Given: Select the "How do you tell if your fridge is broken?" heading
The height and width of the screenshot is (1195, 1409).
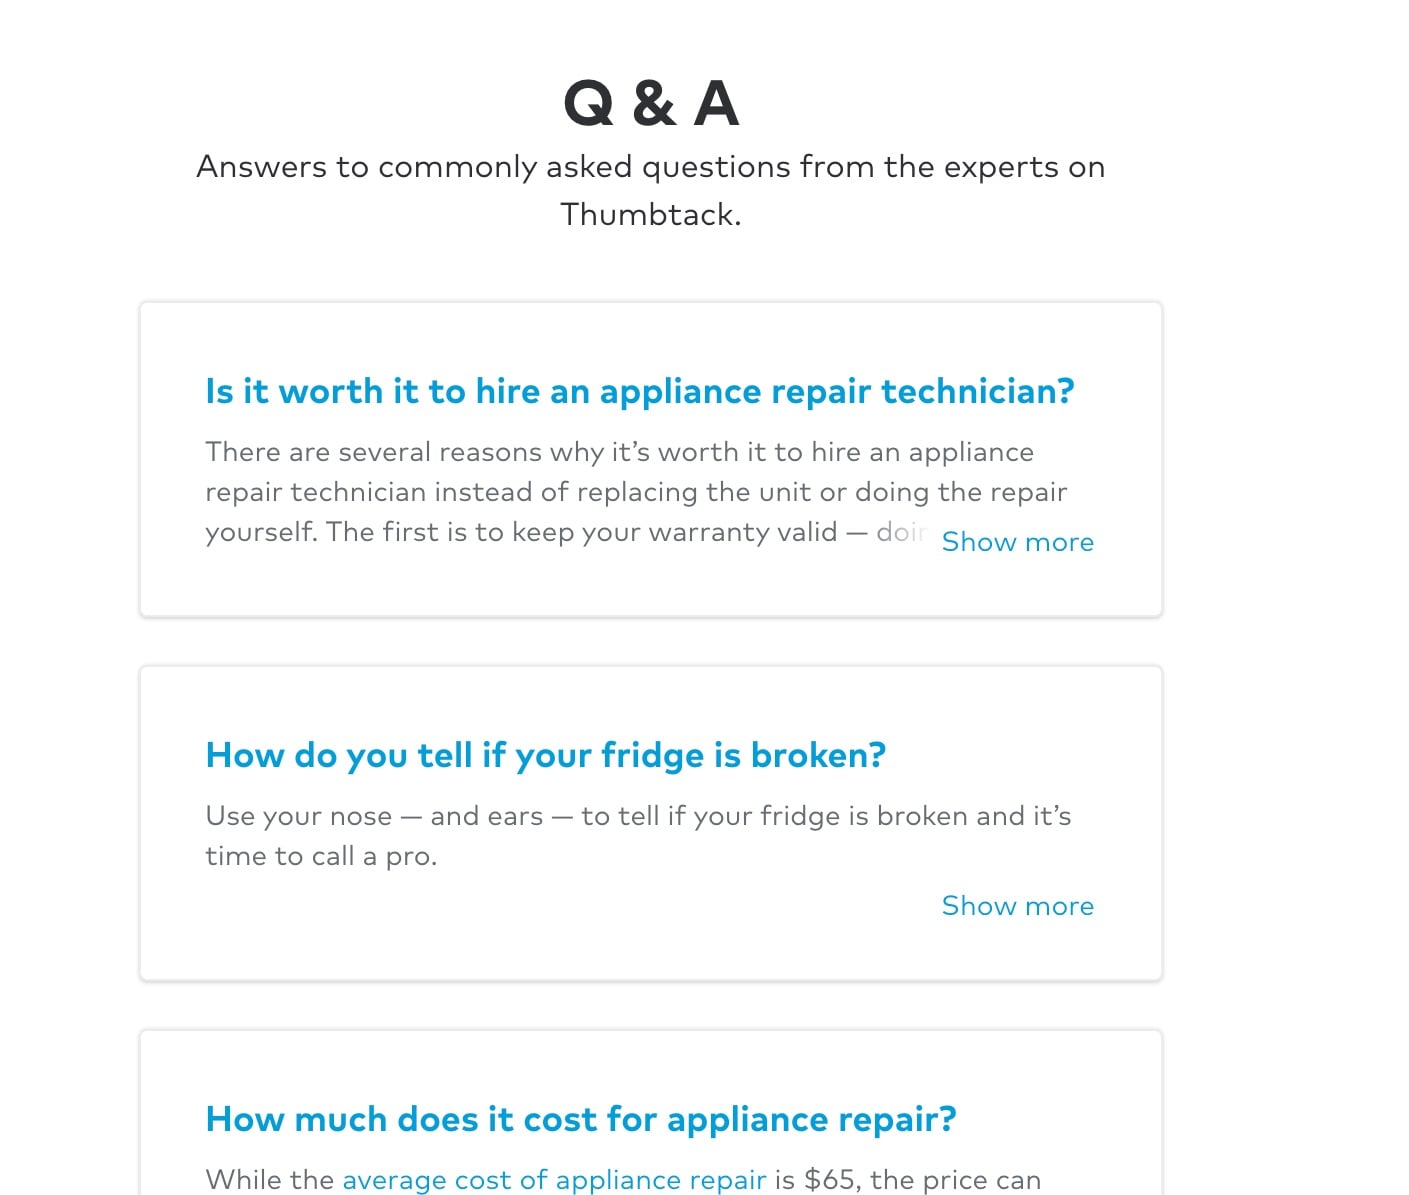Looking at the screenshot, I should 545,755.
